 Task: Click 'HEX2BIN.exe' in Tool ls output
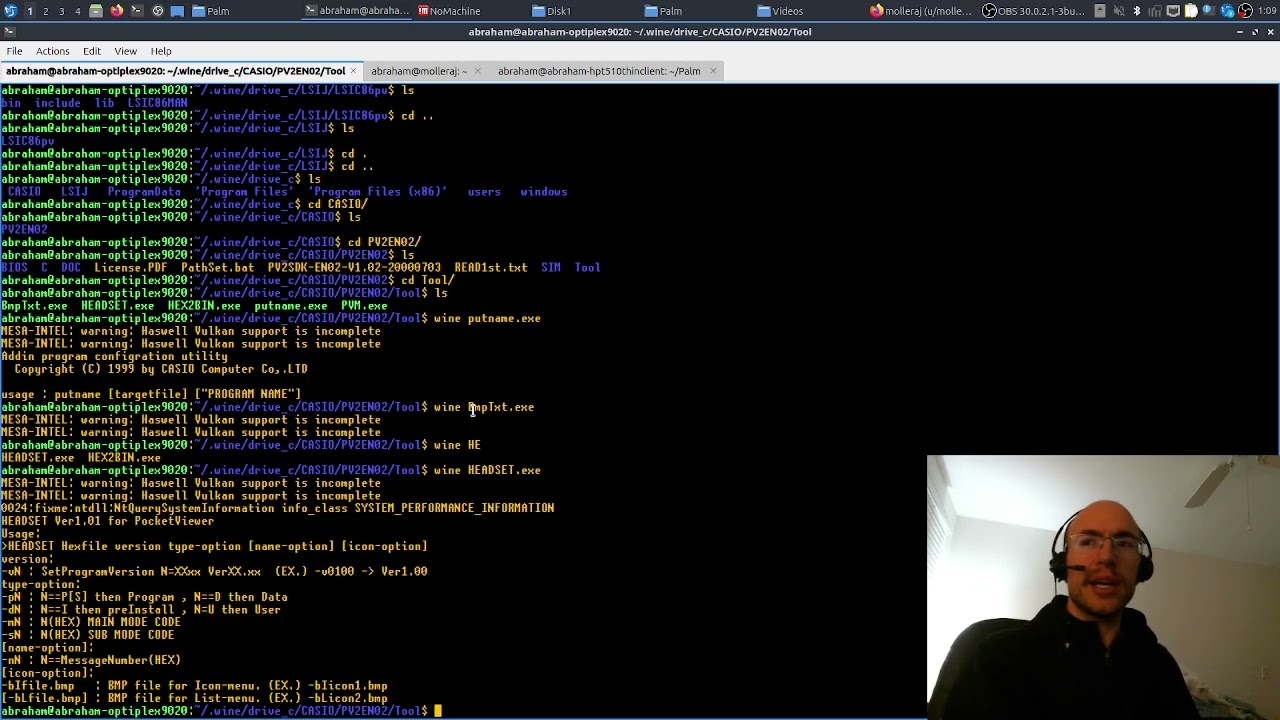point(204,306)
